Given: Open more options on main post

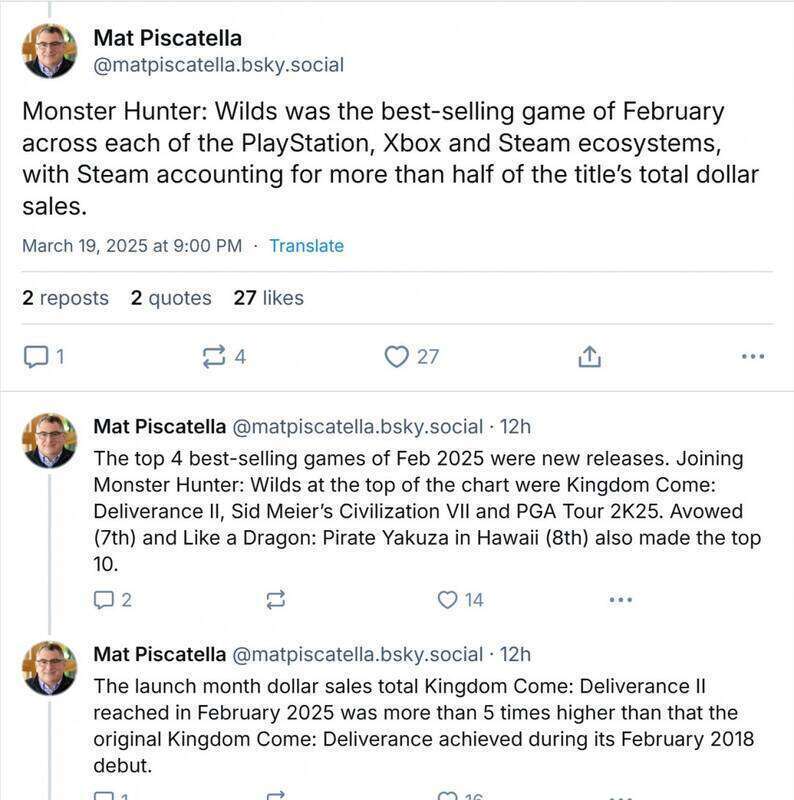Looking at the screenshot, I should [x=753, y=356].
